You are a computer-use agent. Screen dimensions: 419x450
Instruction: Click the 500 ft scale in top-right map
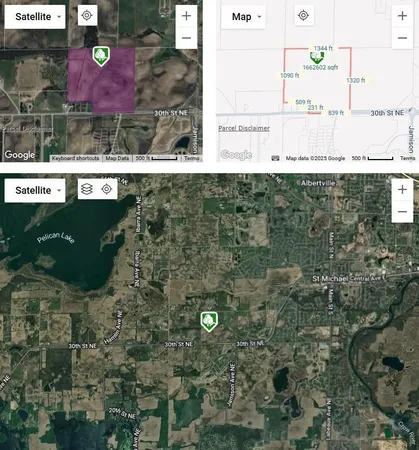[x=372, y=158]
